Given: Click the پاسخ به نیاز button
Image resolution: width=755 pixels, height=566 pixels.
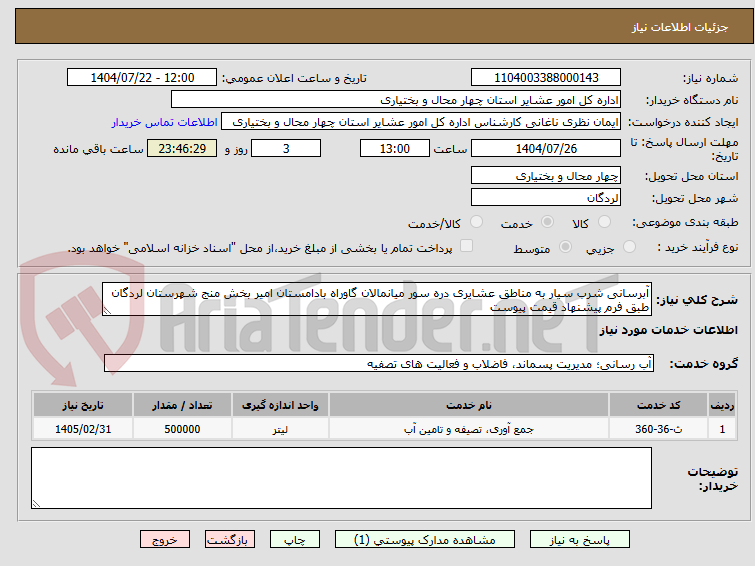Looking at the screenshot, I should click(x=579, y=540).
